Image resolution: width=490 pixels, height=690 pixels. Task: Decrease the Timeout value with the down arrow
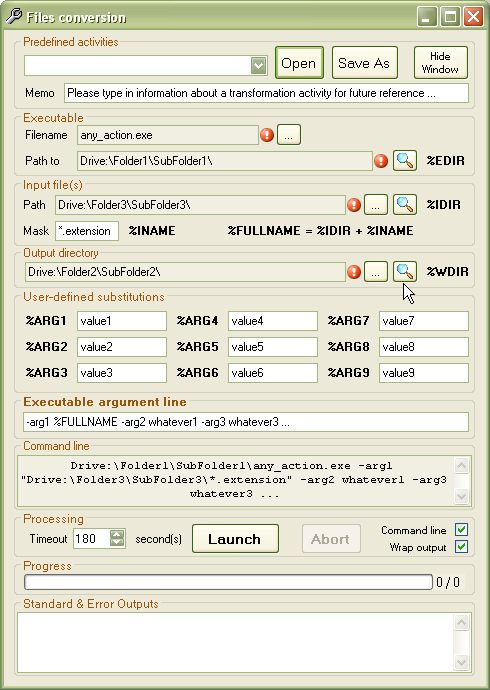[x=117, y=543]
